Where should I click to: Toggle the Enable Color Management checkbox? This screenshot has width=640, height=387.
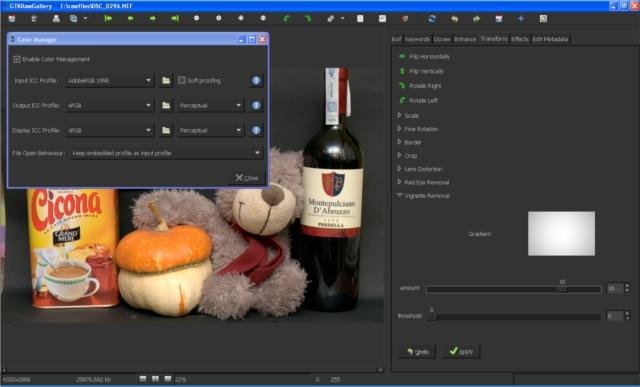17,59
